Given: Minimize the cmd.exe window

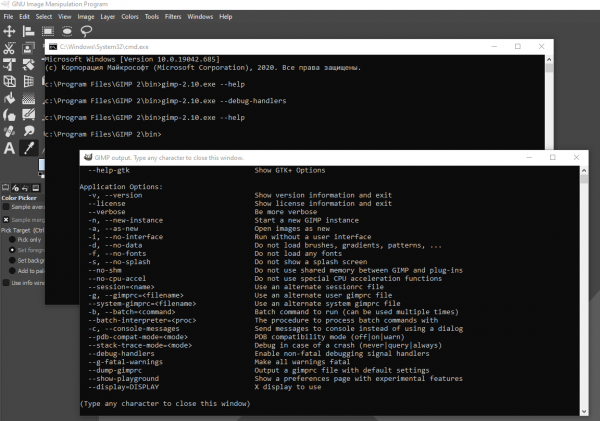Looking at the screenshot, I should [494, 46].
